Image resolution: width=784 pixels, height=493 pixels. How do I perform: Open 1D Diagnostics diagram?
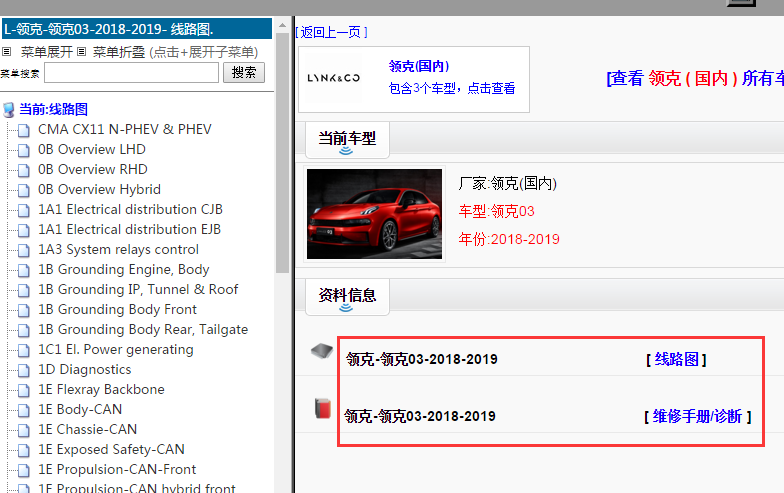[85, 370]
